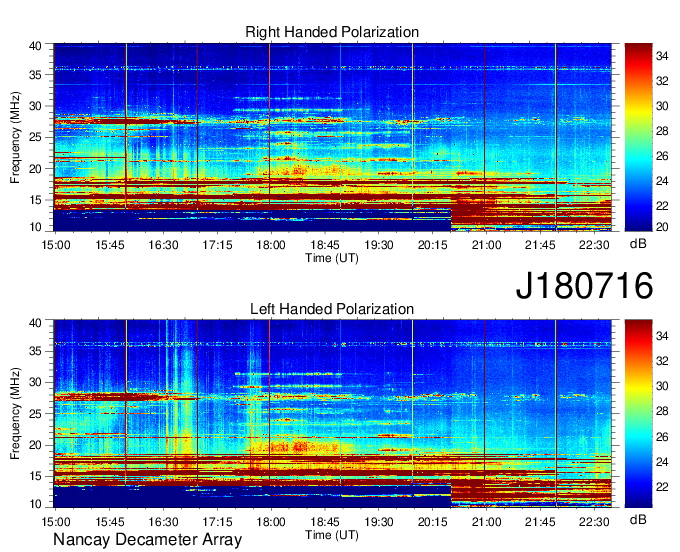The image size is (680, 552).
Task: Click the "dB" label under the lower color bar
Action: [x=638, y=519]
